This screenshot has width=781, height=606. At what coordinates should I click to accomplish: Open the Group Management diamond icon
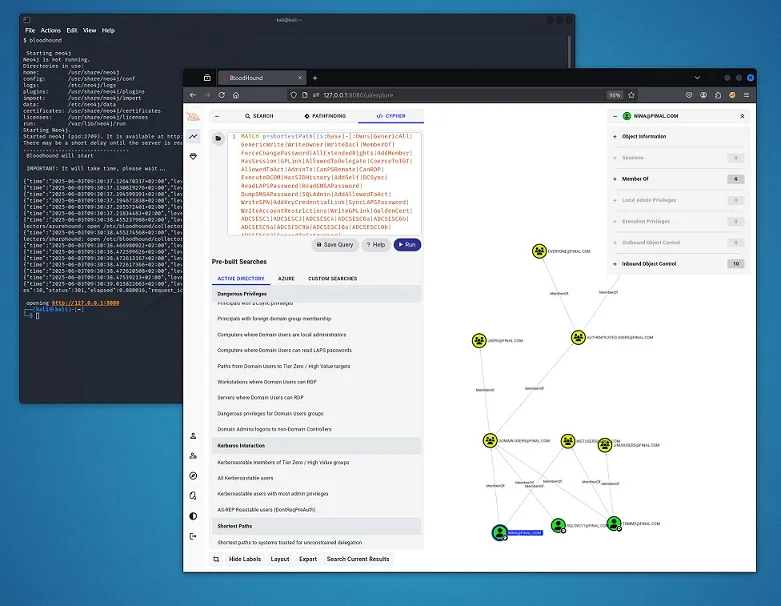tap(193, 156)
